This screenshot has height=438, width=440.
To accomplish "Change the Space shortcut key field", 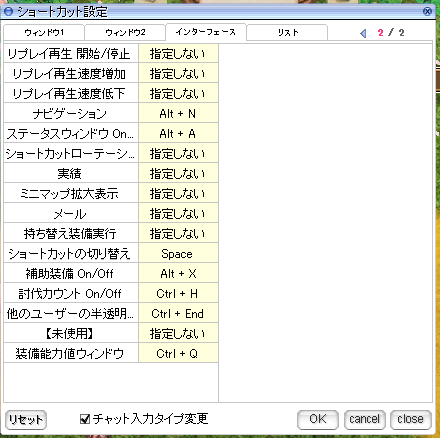I will point(178,254).
